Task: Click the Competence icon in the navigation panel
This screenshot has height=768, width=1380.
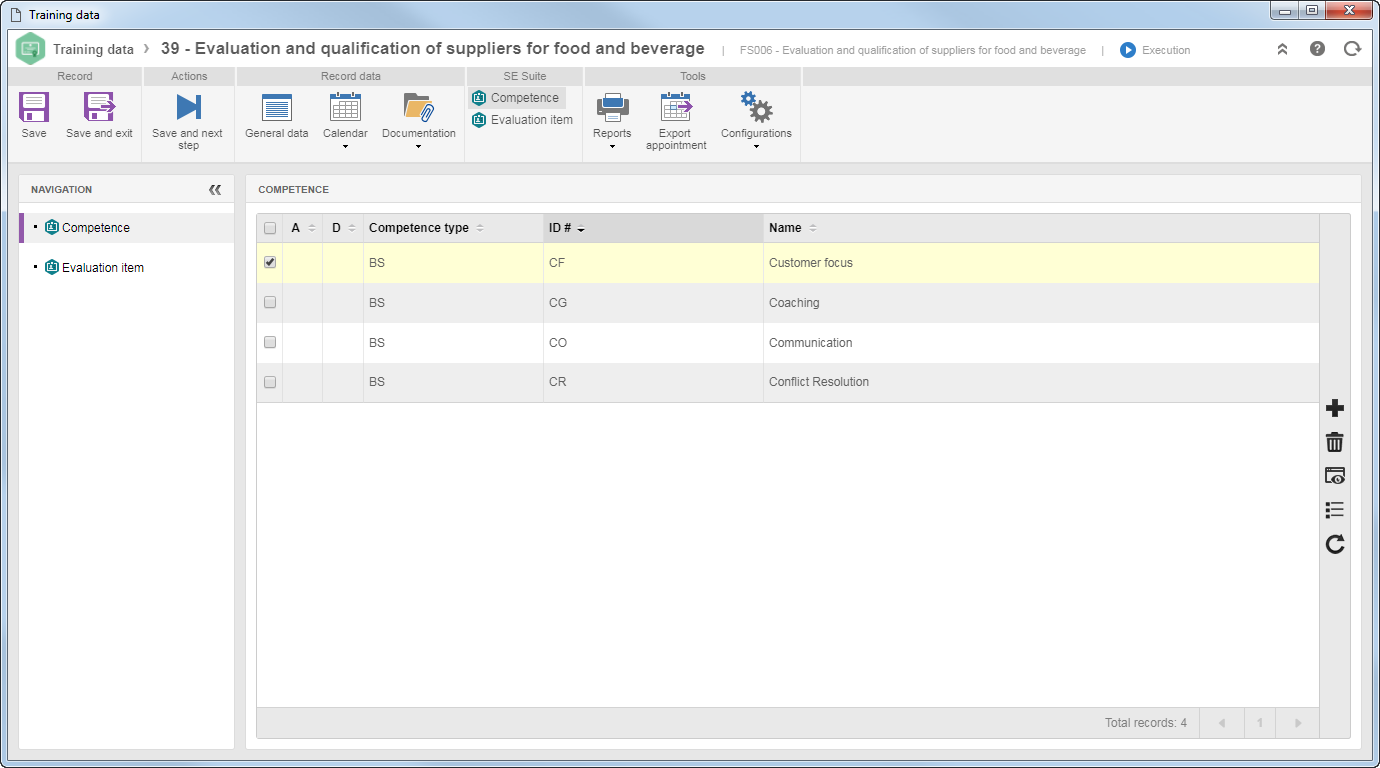Action: tap(52, 227)
